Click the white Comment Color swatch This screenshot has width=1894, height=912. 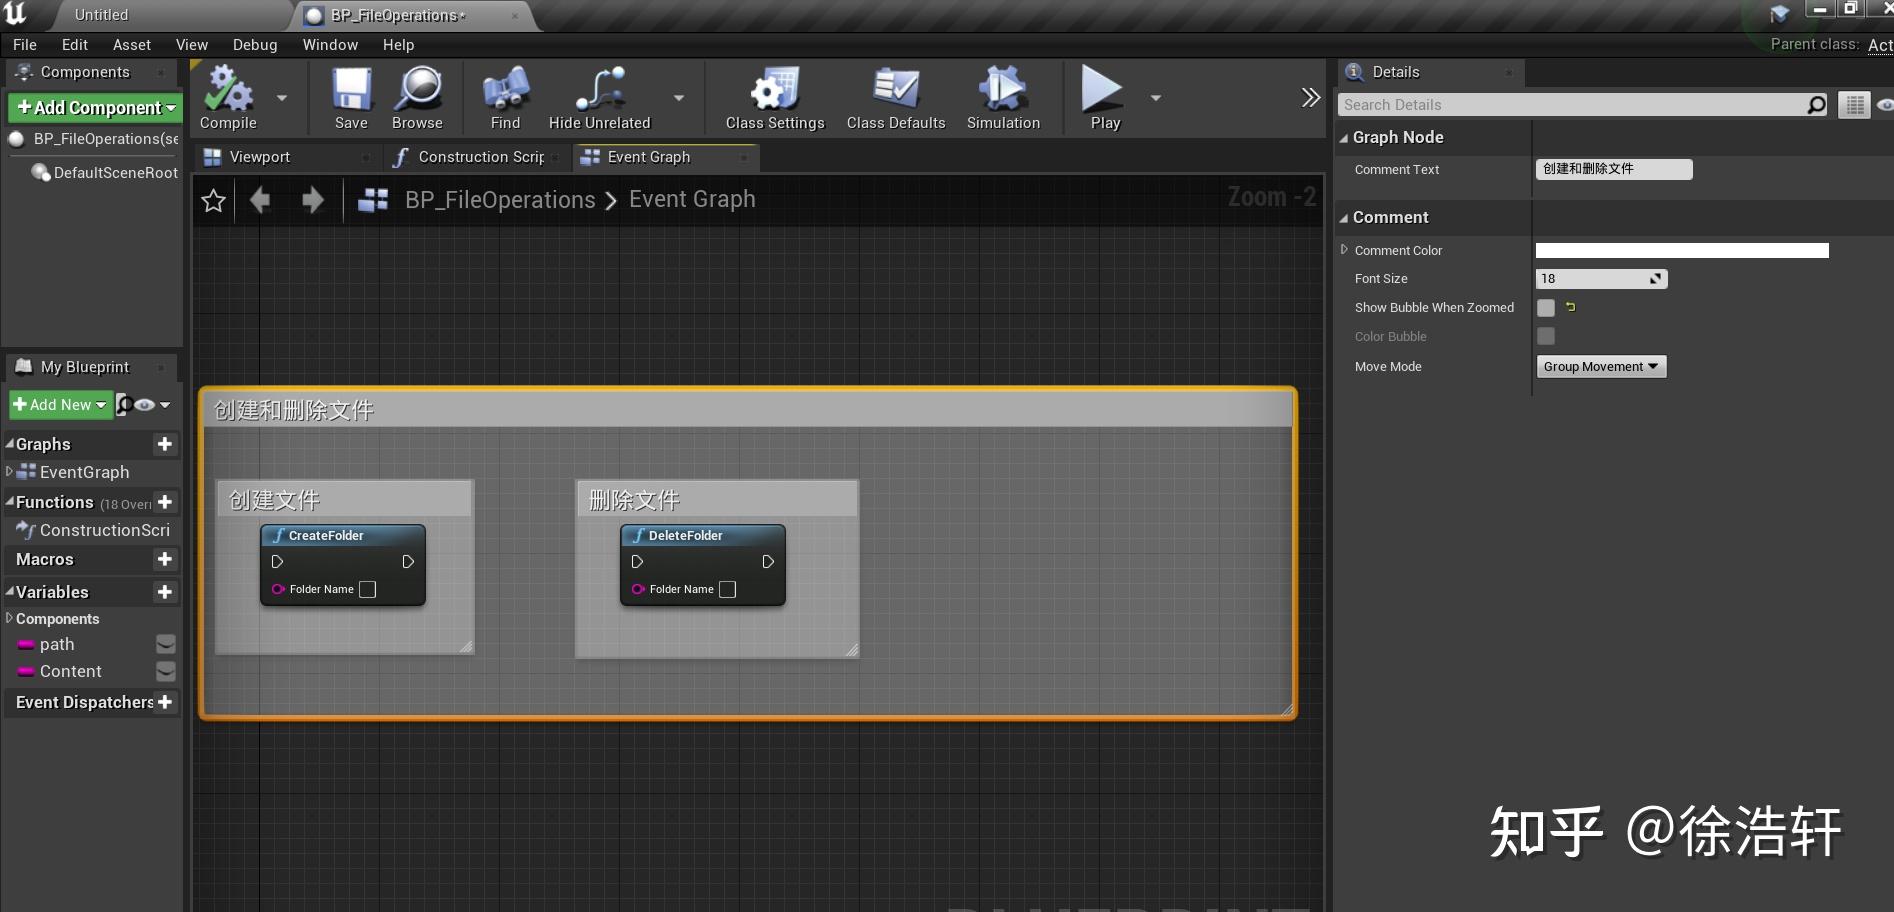tap(1682, 250)
